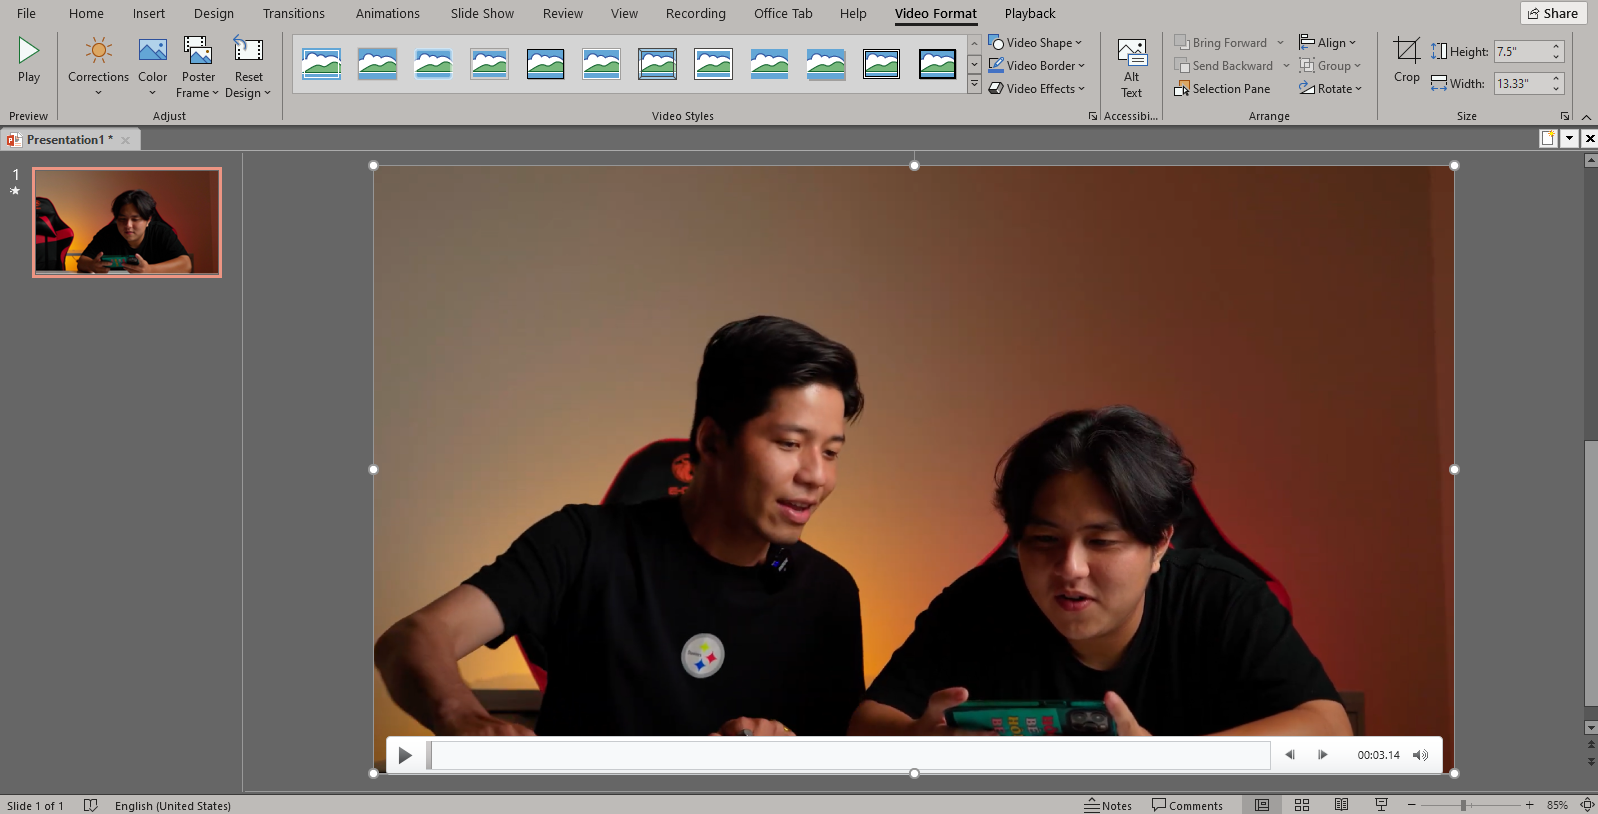Zoom in with the plus button
Image resolution: width=1598 pixels, height=814 pixels.
tap(1529, 805)
